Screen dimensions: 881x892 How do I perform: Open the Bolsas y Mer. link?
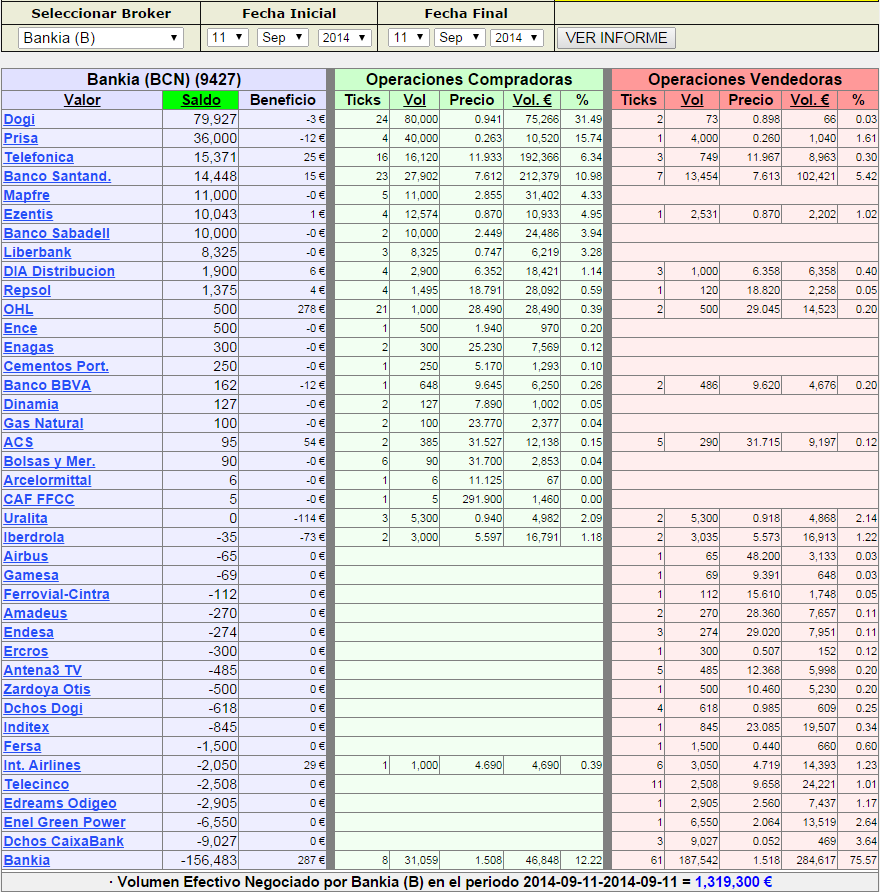point(49,461)
